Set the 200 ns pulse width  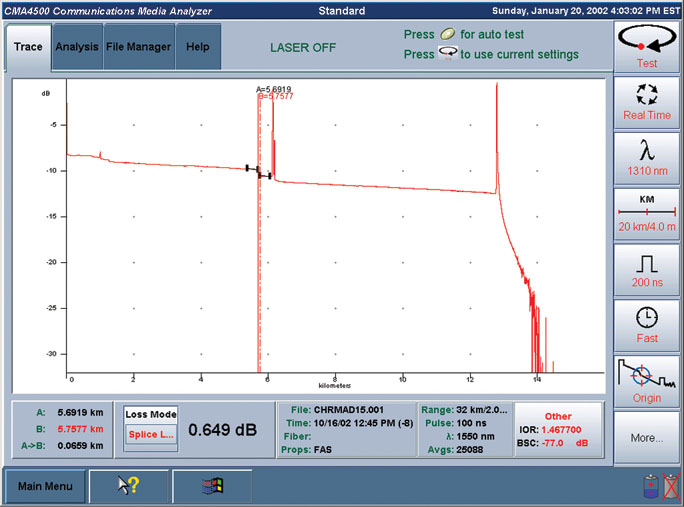click(x=647, y=268)
